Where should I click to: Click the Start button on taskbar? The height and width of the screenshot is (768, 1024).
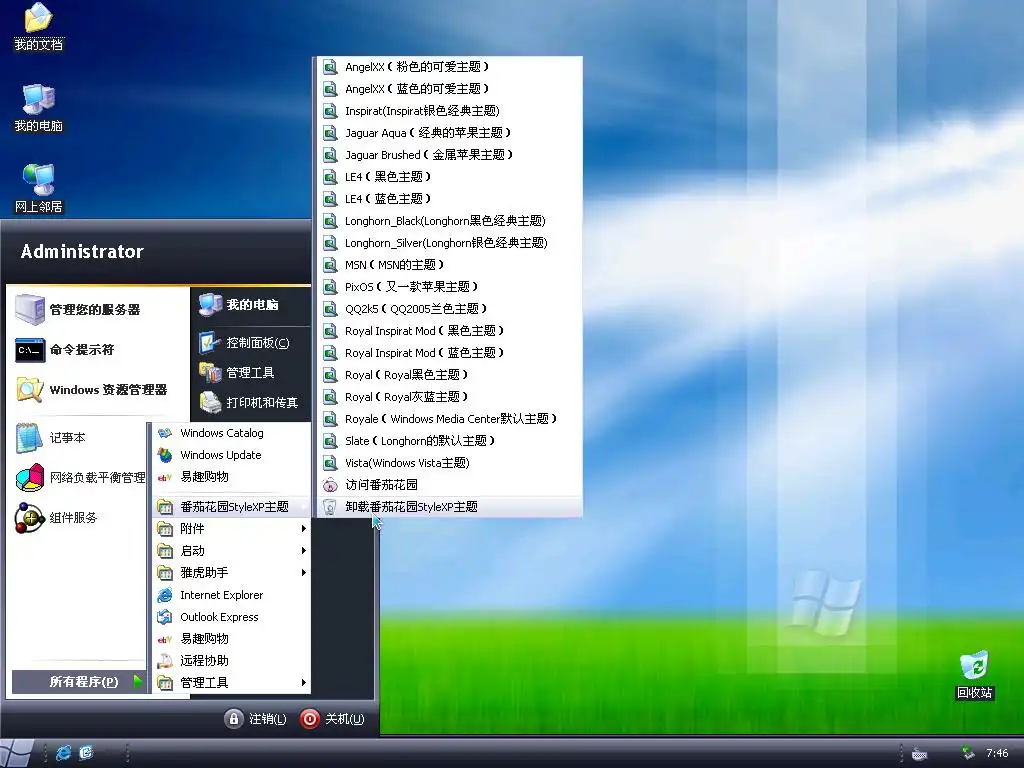(16, 753)
